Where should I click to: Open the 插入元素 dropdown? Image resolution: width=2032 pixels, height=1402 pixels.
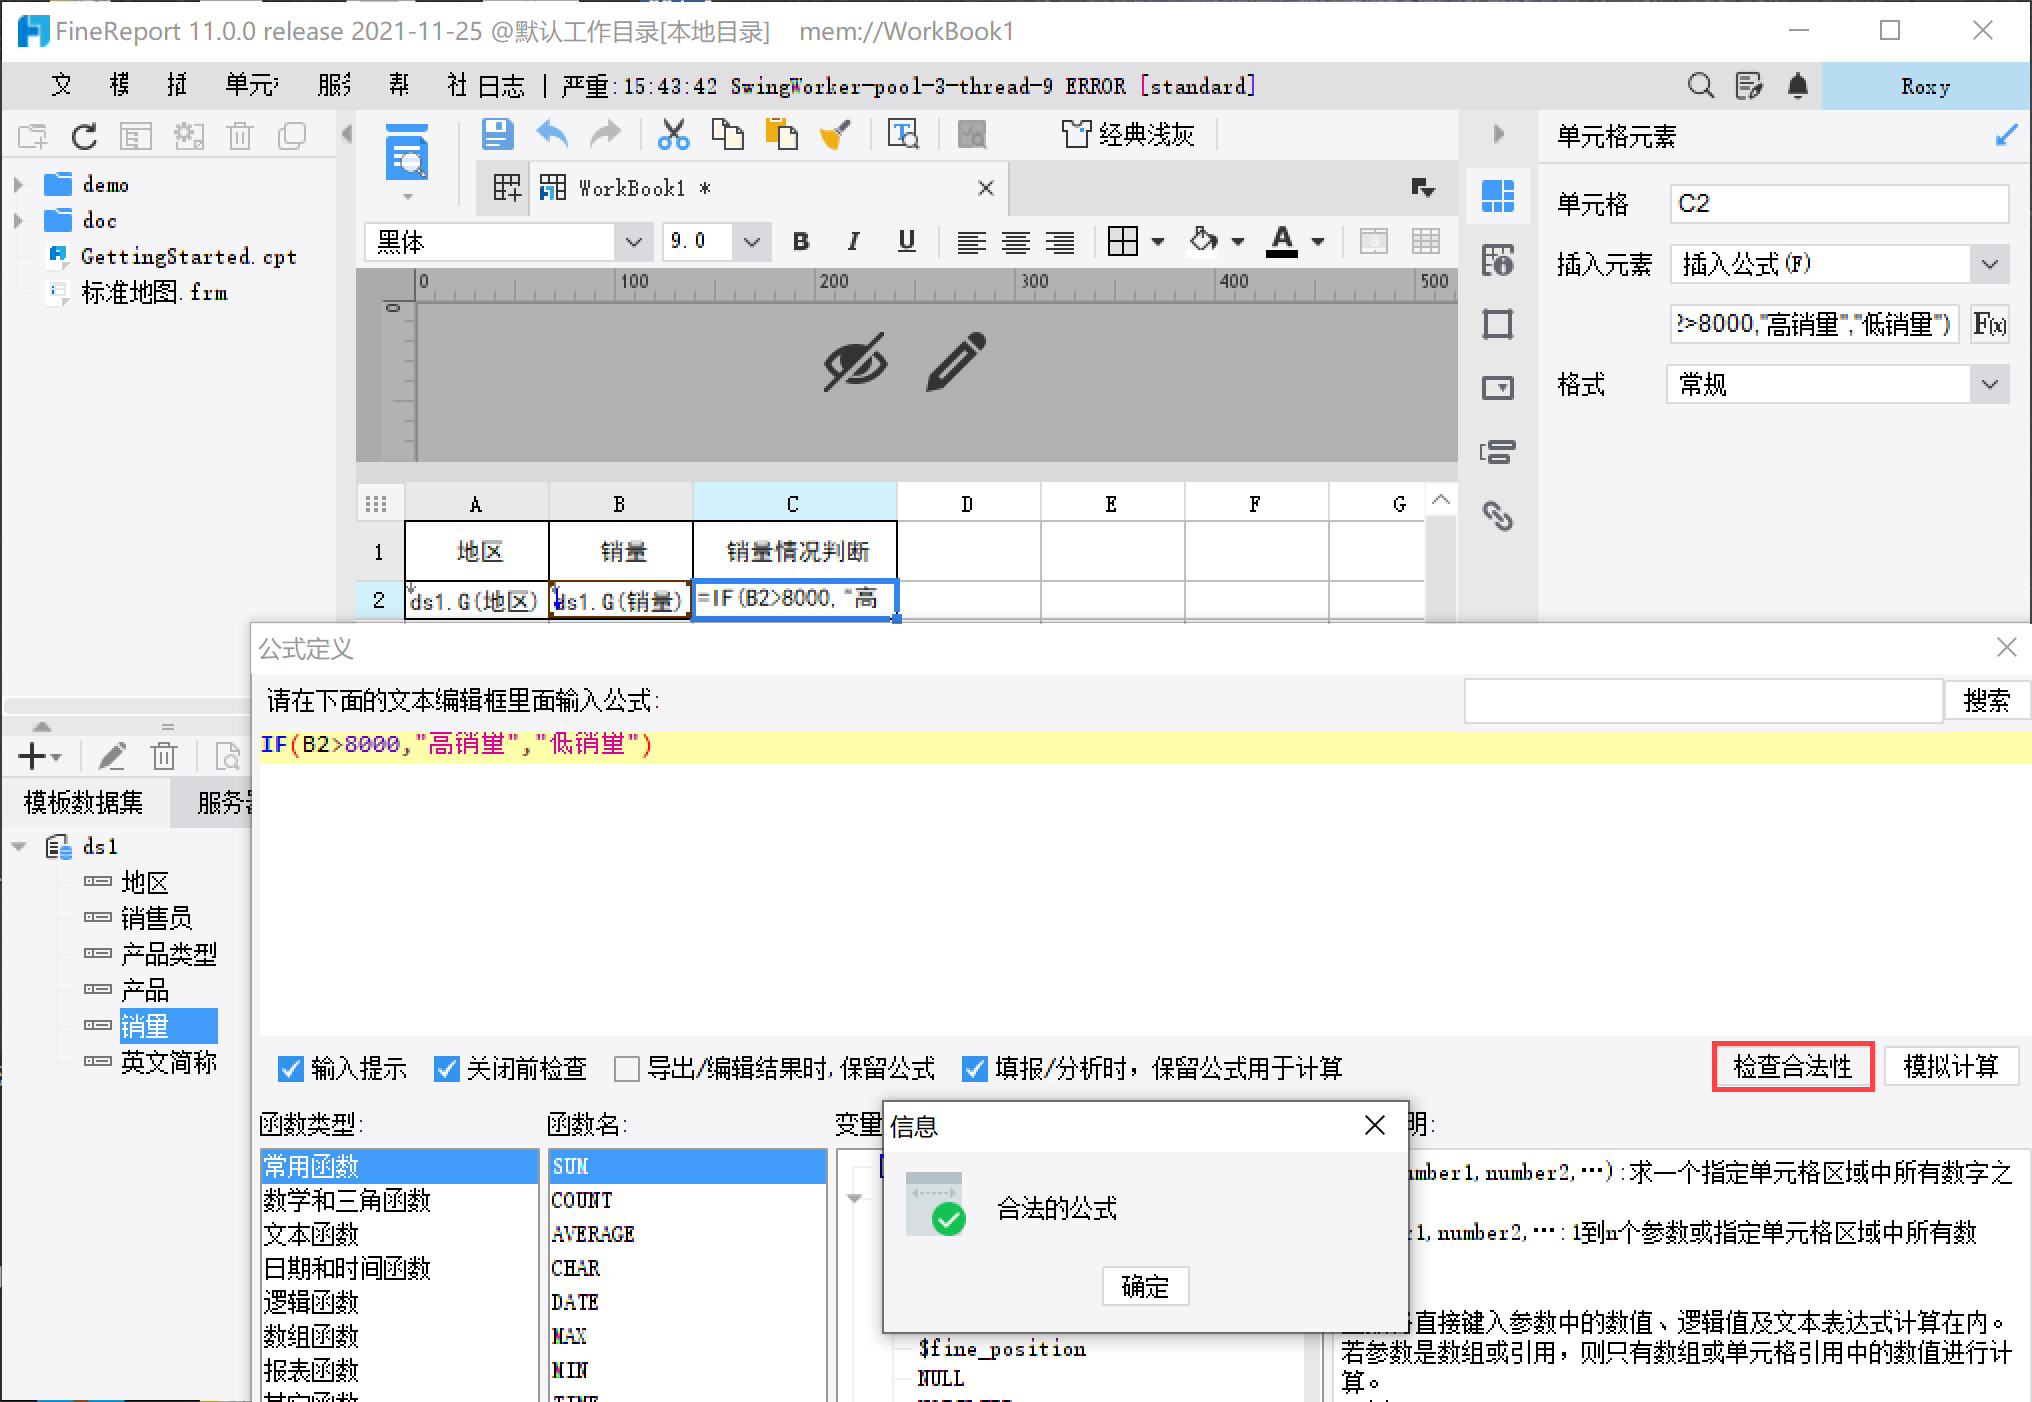tap(1989, 265)
